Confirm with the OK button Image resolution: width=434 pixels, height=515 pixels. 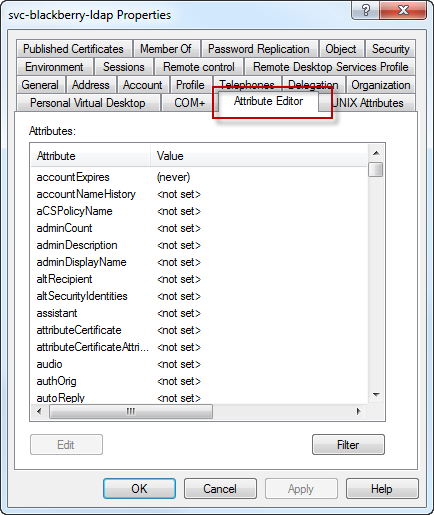pyautogui.click(x=139, y=489)
